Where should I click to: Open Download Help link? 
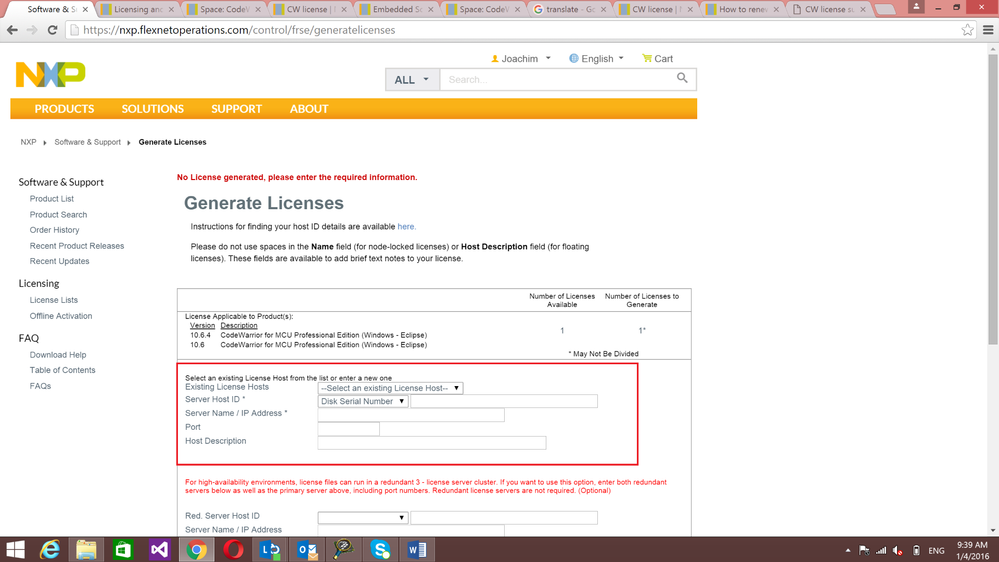[x=57, y=355]
